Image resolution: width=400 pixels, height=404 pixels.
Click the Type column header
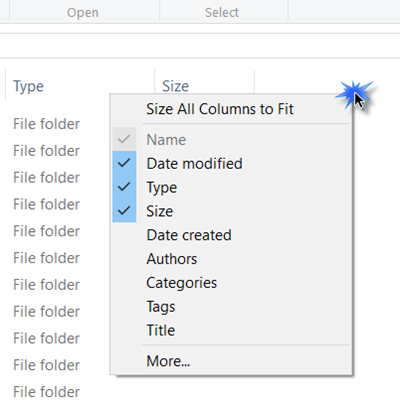[x=28, y=87]
